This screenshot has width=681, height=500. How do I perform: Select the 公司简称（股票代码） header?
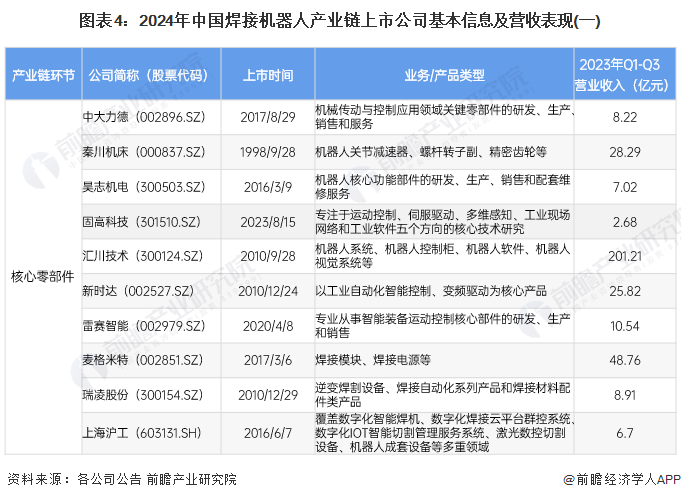tap(151, 75)
